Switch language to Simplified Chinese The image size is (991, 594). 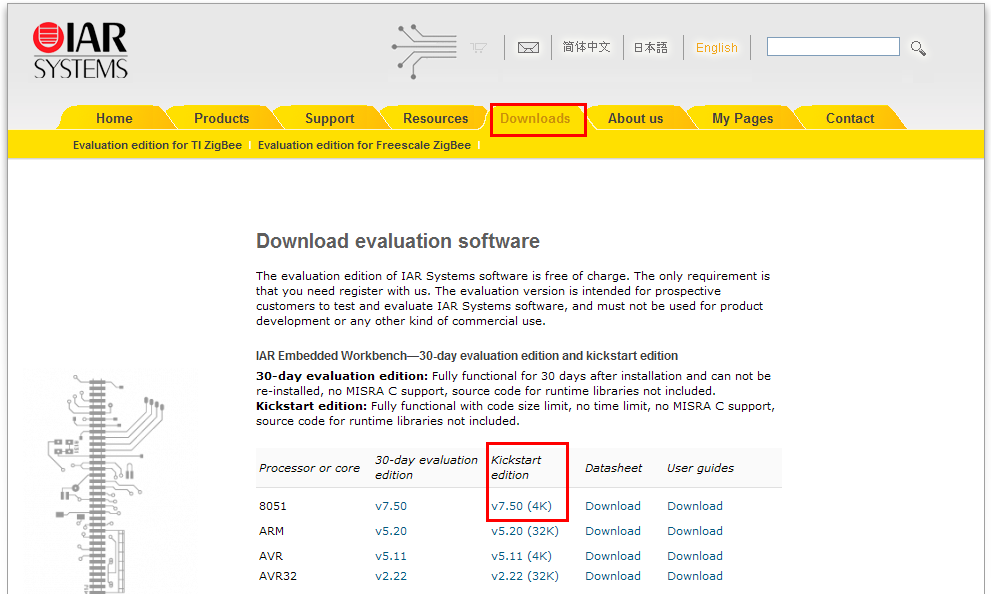(587, 47)
